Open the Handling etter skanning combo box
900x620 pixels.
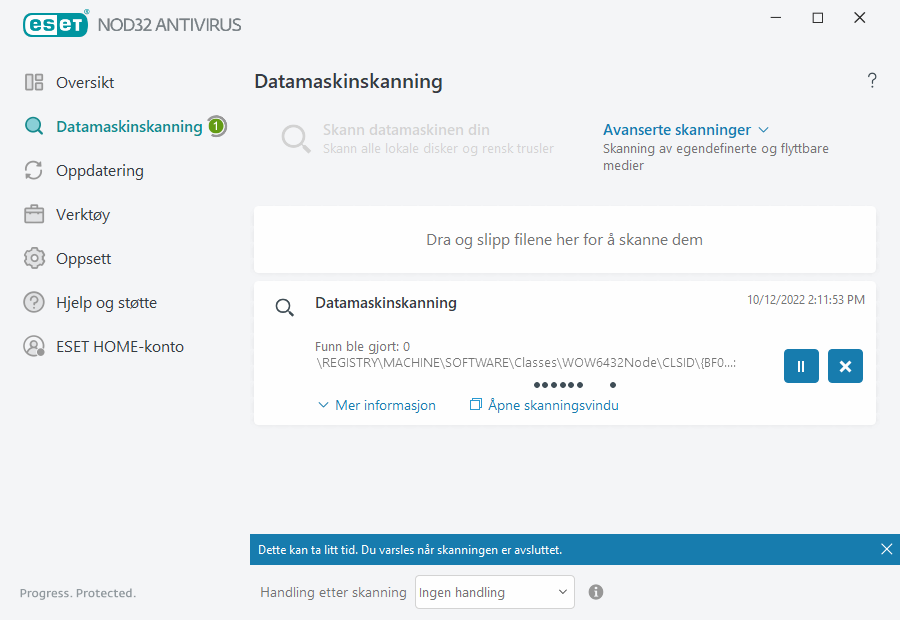494,592
